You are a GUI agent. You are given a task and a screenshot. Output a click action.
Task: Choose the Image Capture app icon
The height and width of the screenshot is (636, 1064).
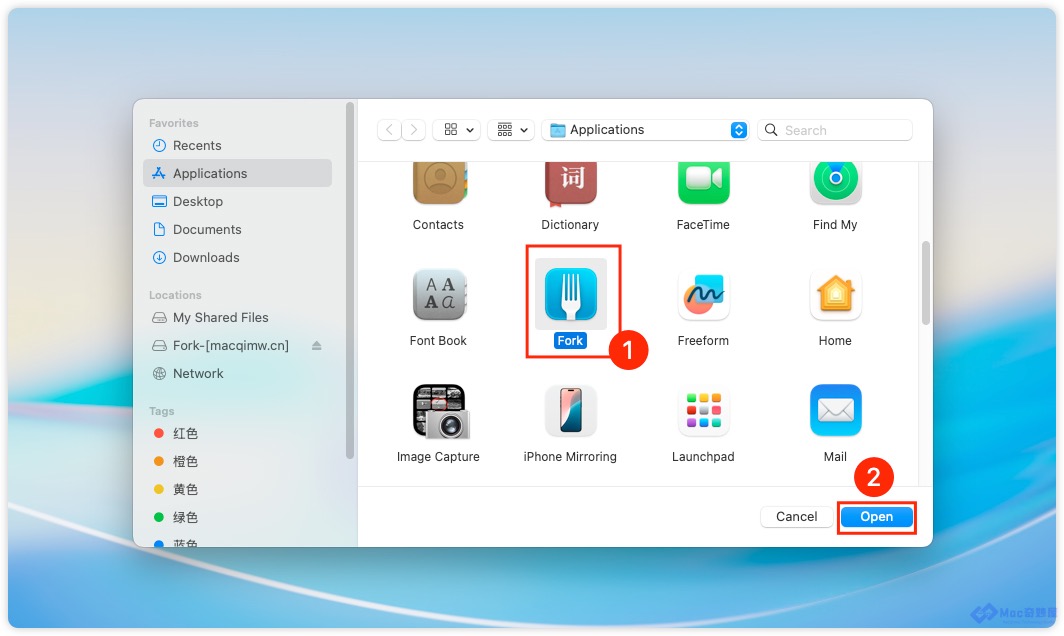tap(438, 411)
